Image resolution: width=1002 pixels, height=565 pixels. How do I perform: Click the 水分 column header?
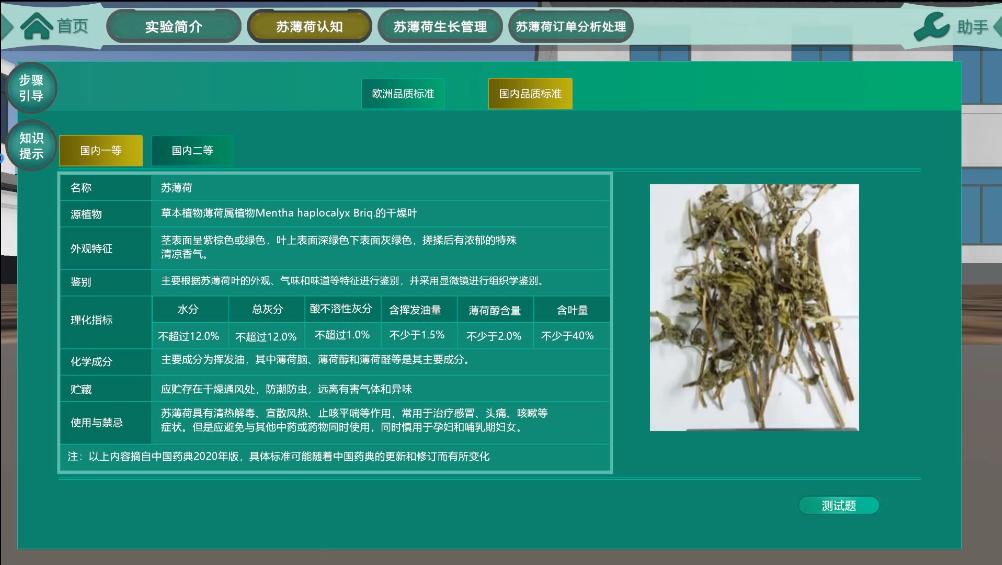tap(189, 310)
